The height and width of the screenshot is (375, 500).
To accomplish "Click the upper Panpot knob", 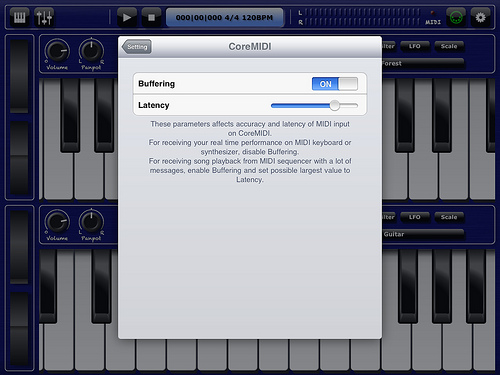I will pyautogui.click(x=91, y=51).
